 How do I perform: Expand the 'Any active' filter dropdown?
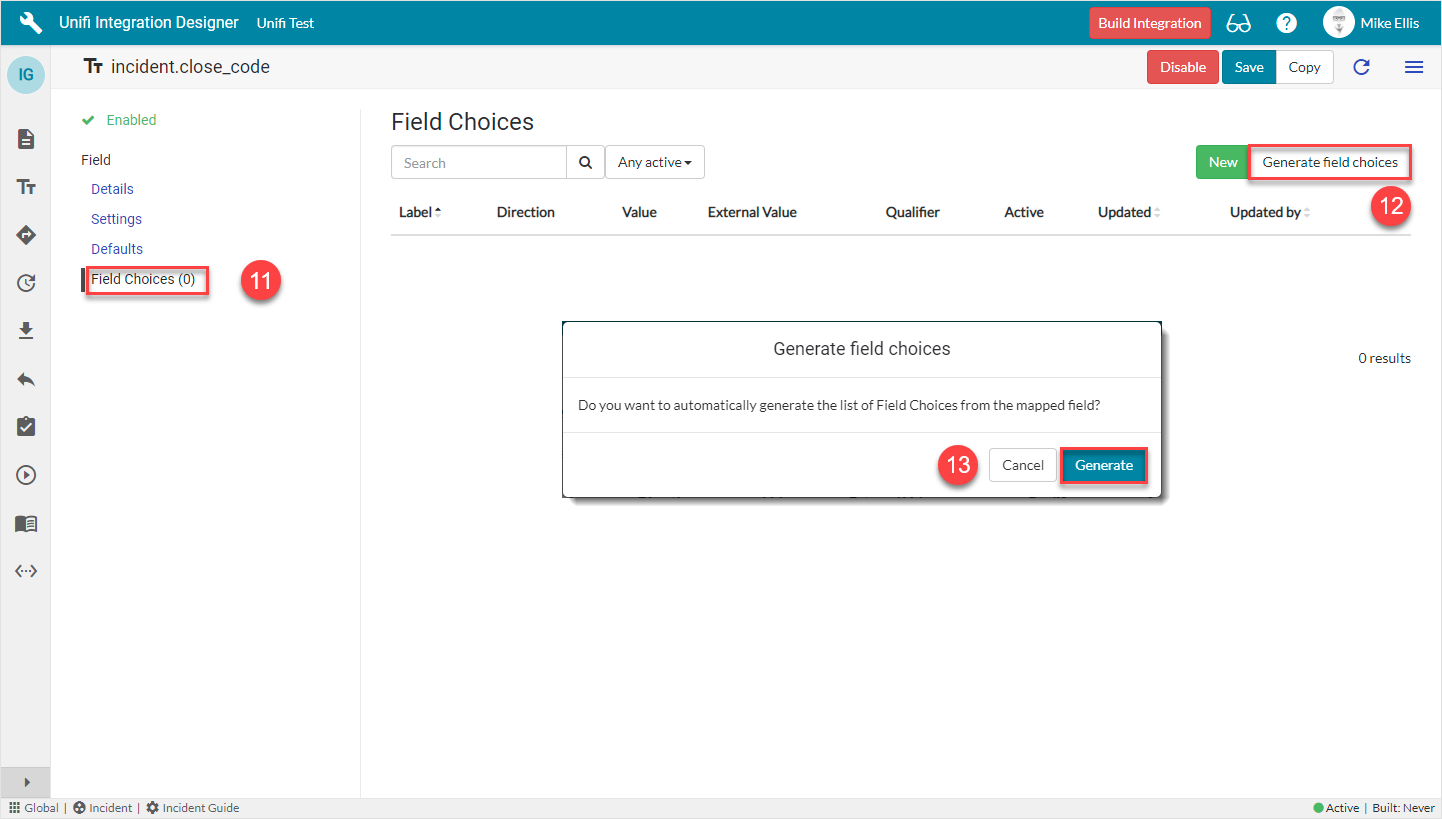coord(654,162)
